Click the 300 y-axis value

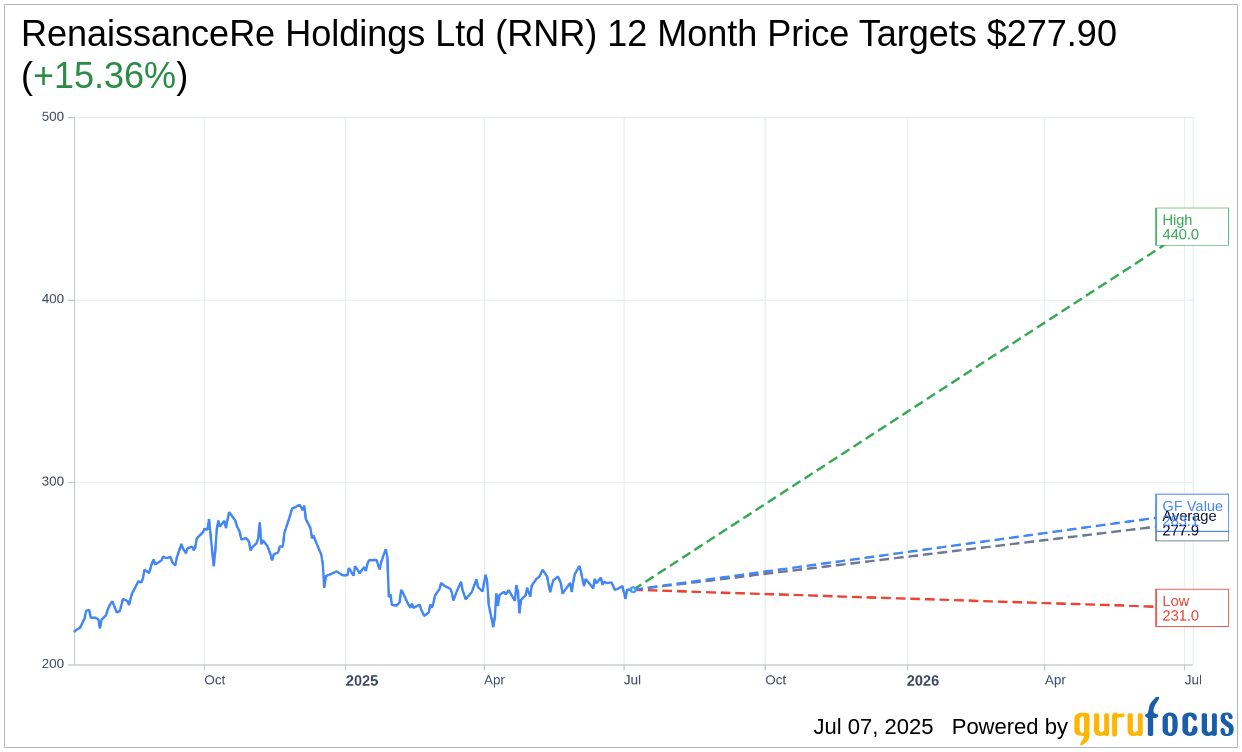click(53, 481)
